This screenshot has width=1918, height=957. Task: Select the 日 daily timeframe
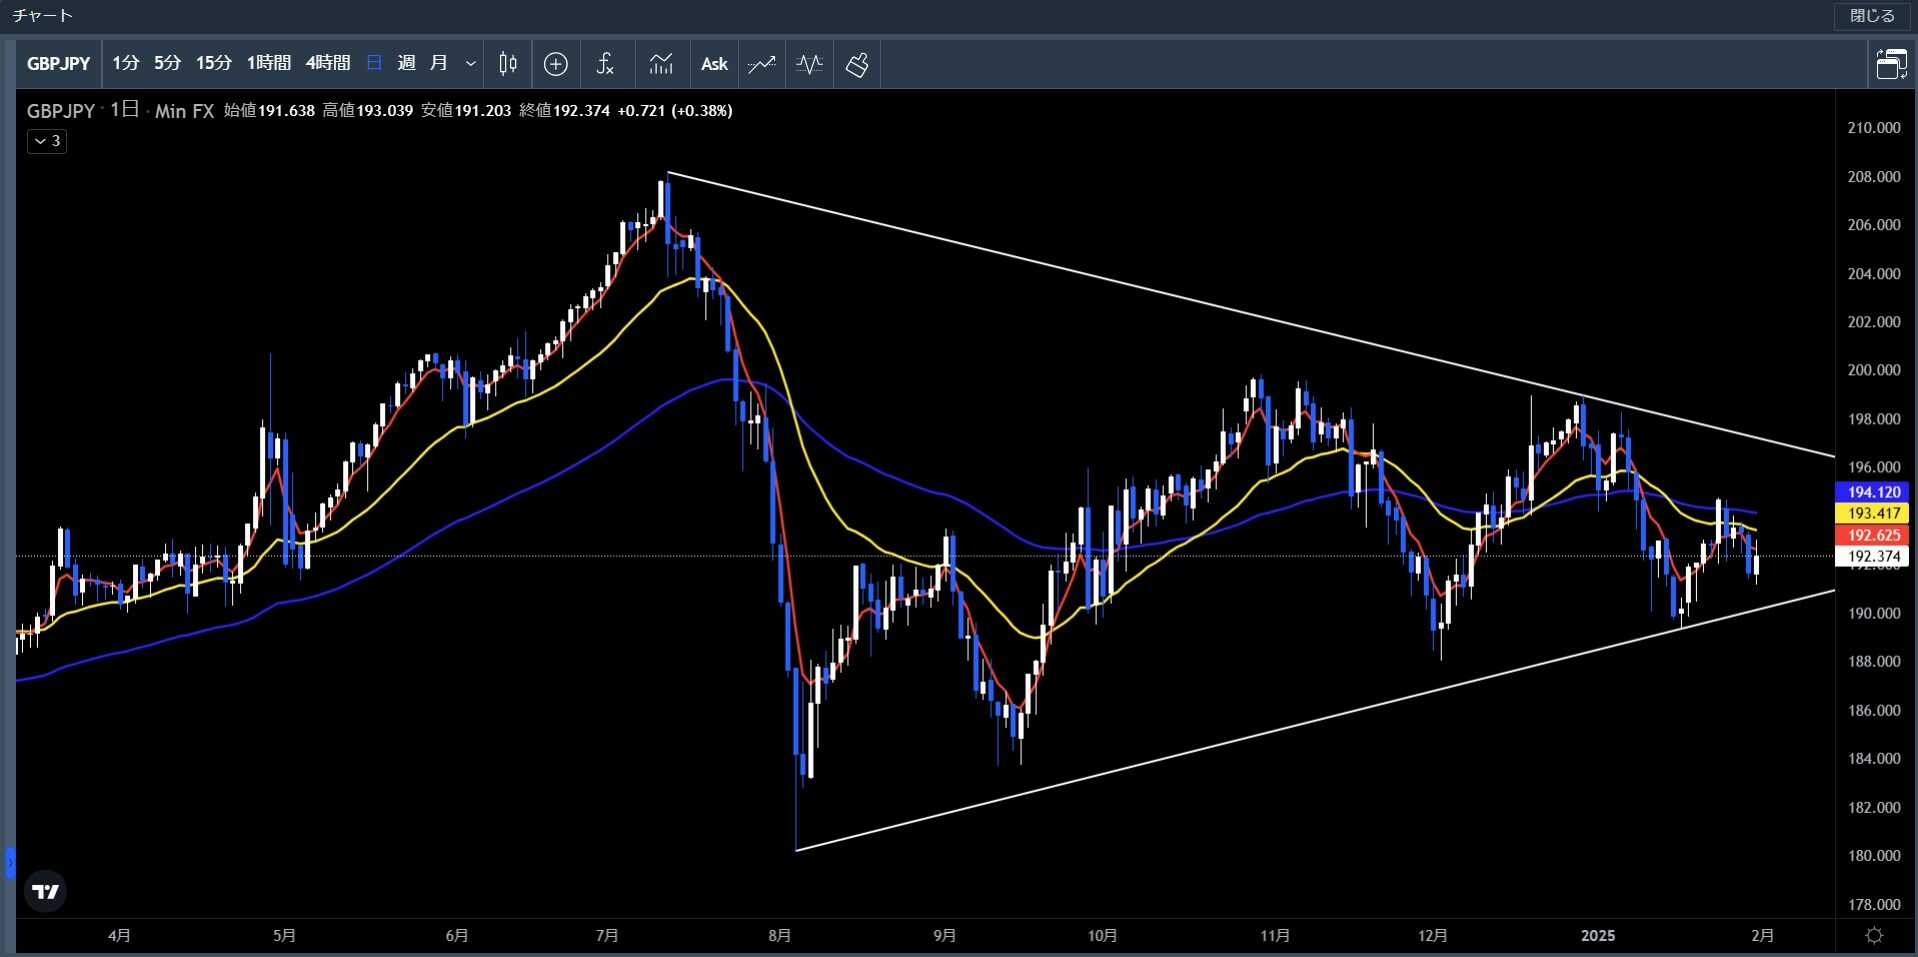click(x=374, y=63)
